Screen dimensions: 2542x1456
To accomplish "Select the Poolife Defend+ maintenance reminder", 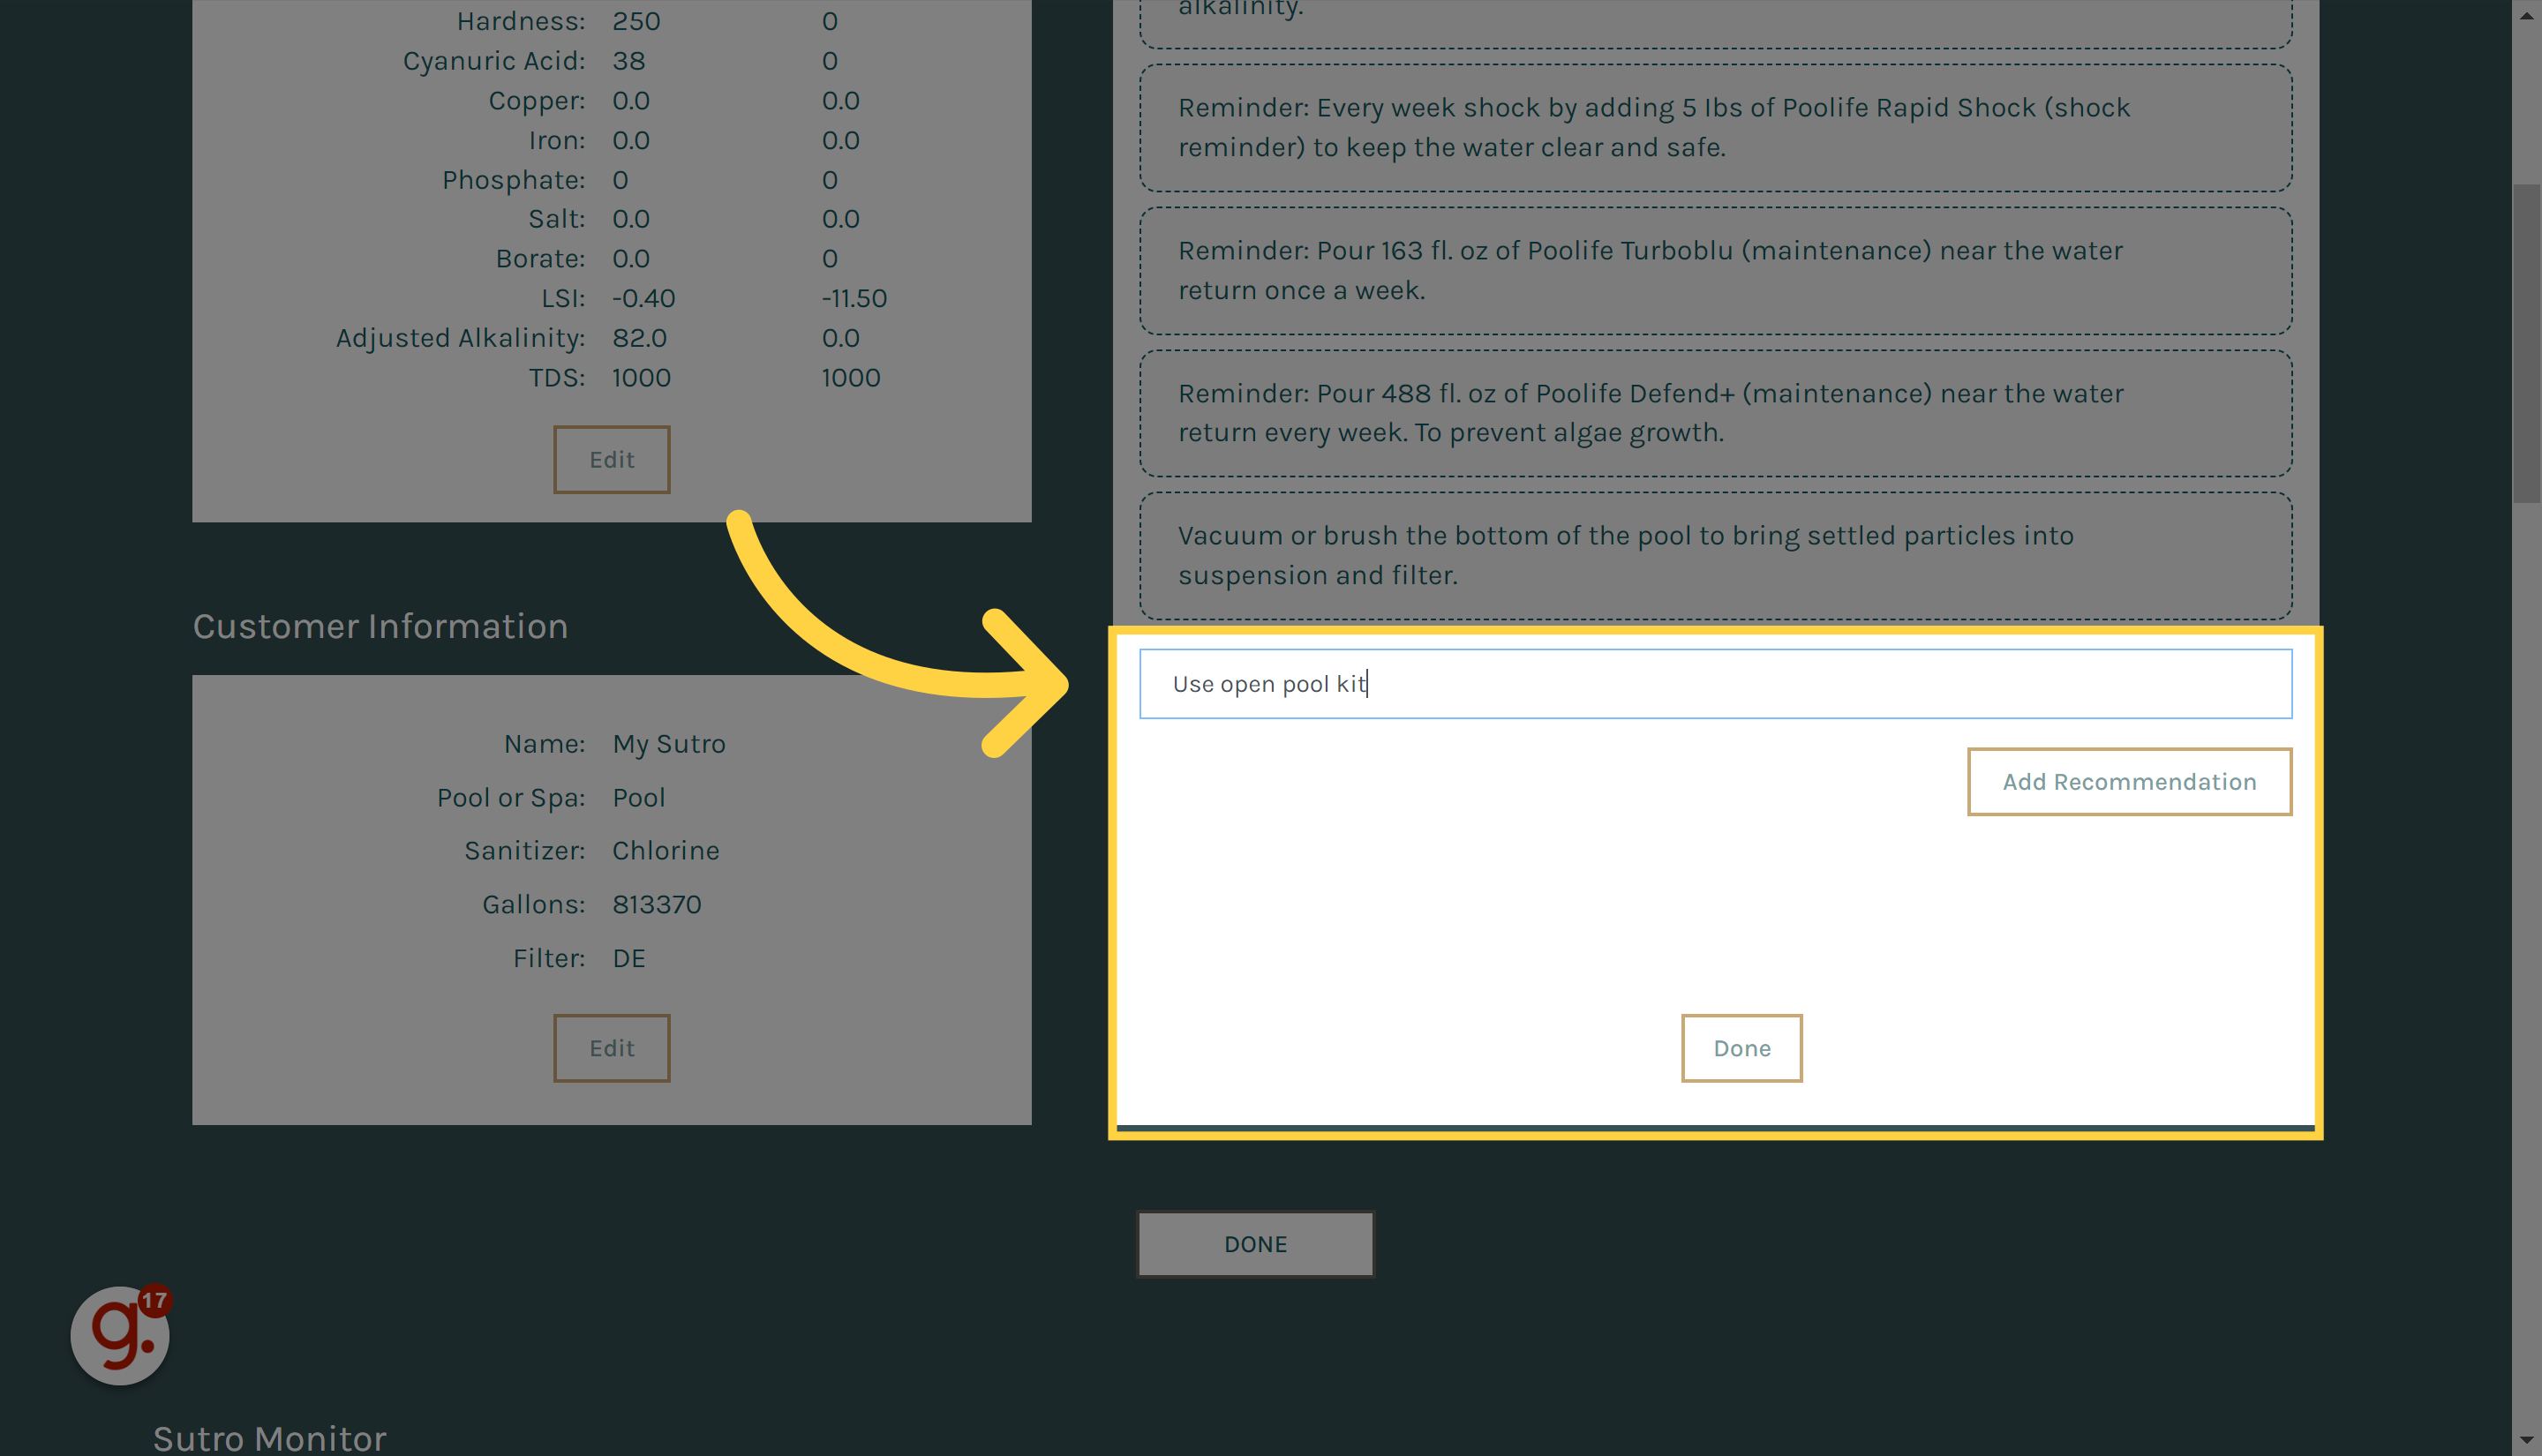I will tap(1714, 413).
